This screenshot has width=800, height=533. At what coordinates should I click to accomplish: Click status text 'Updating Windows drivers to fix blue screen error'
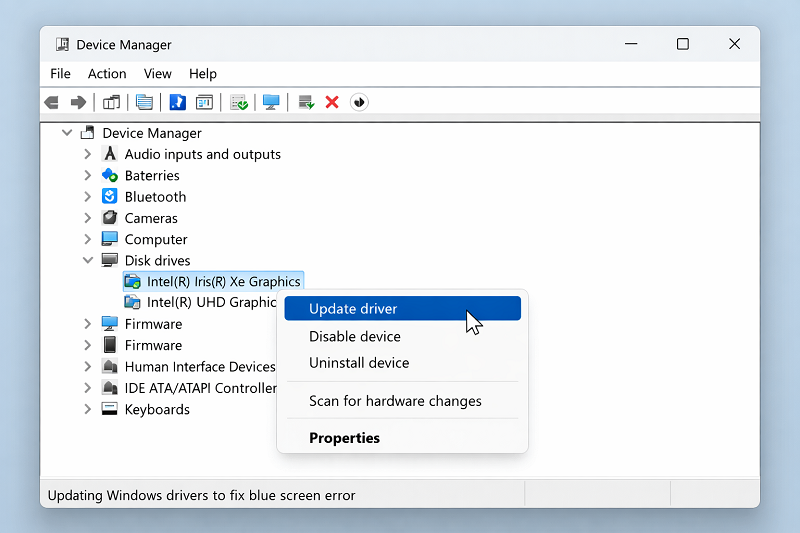click(x=201, y=495)
